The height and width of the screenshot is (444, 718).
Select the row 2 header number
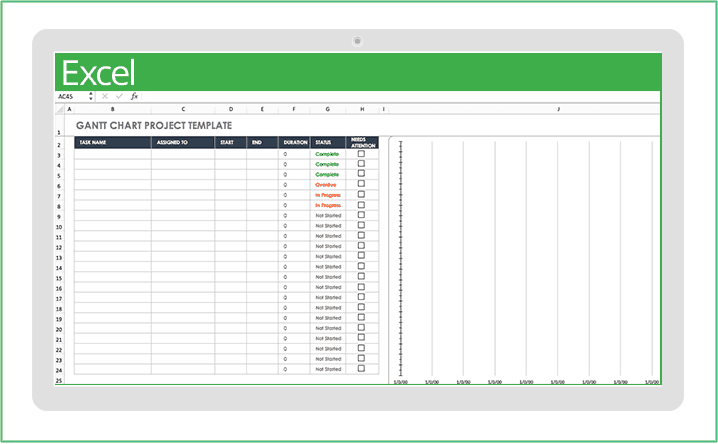pos(60,144)
